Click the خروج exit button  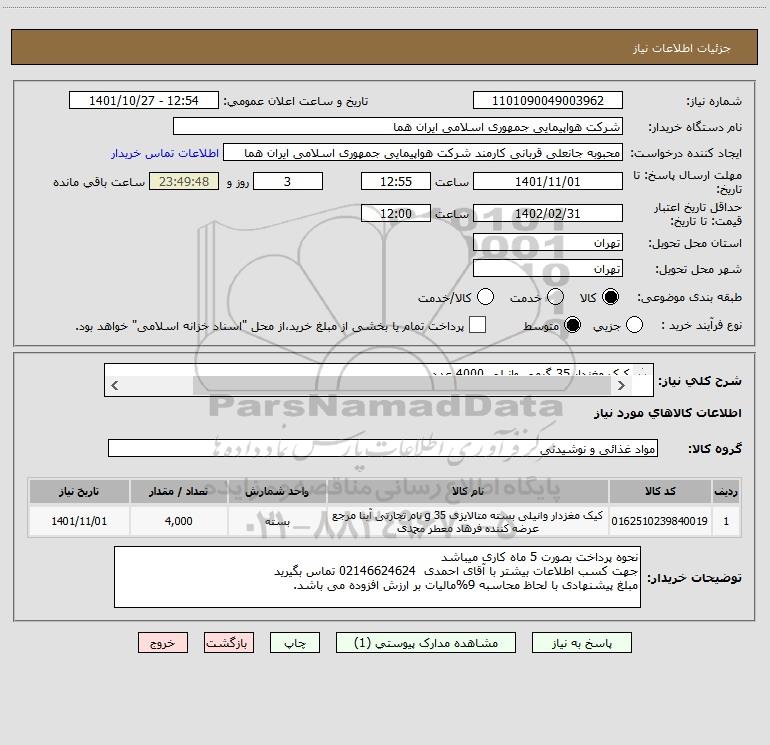click(x=163, y=643)
